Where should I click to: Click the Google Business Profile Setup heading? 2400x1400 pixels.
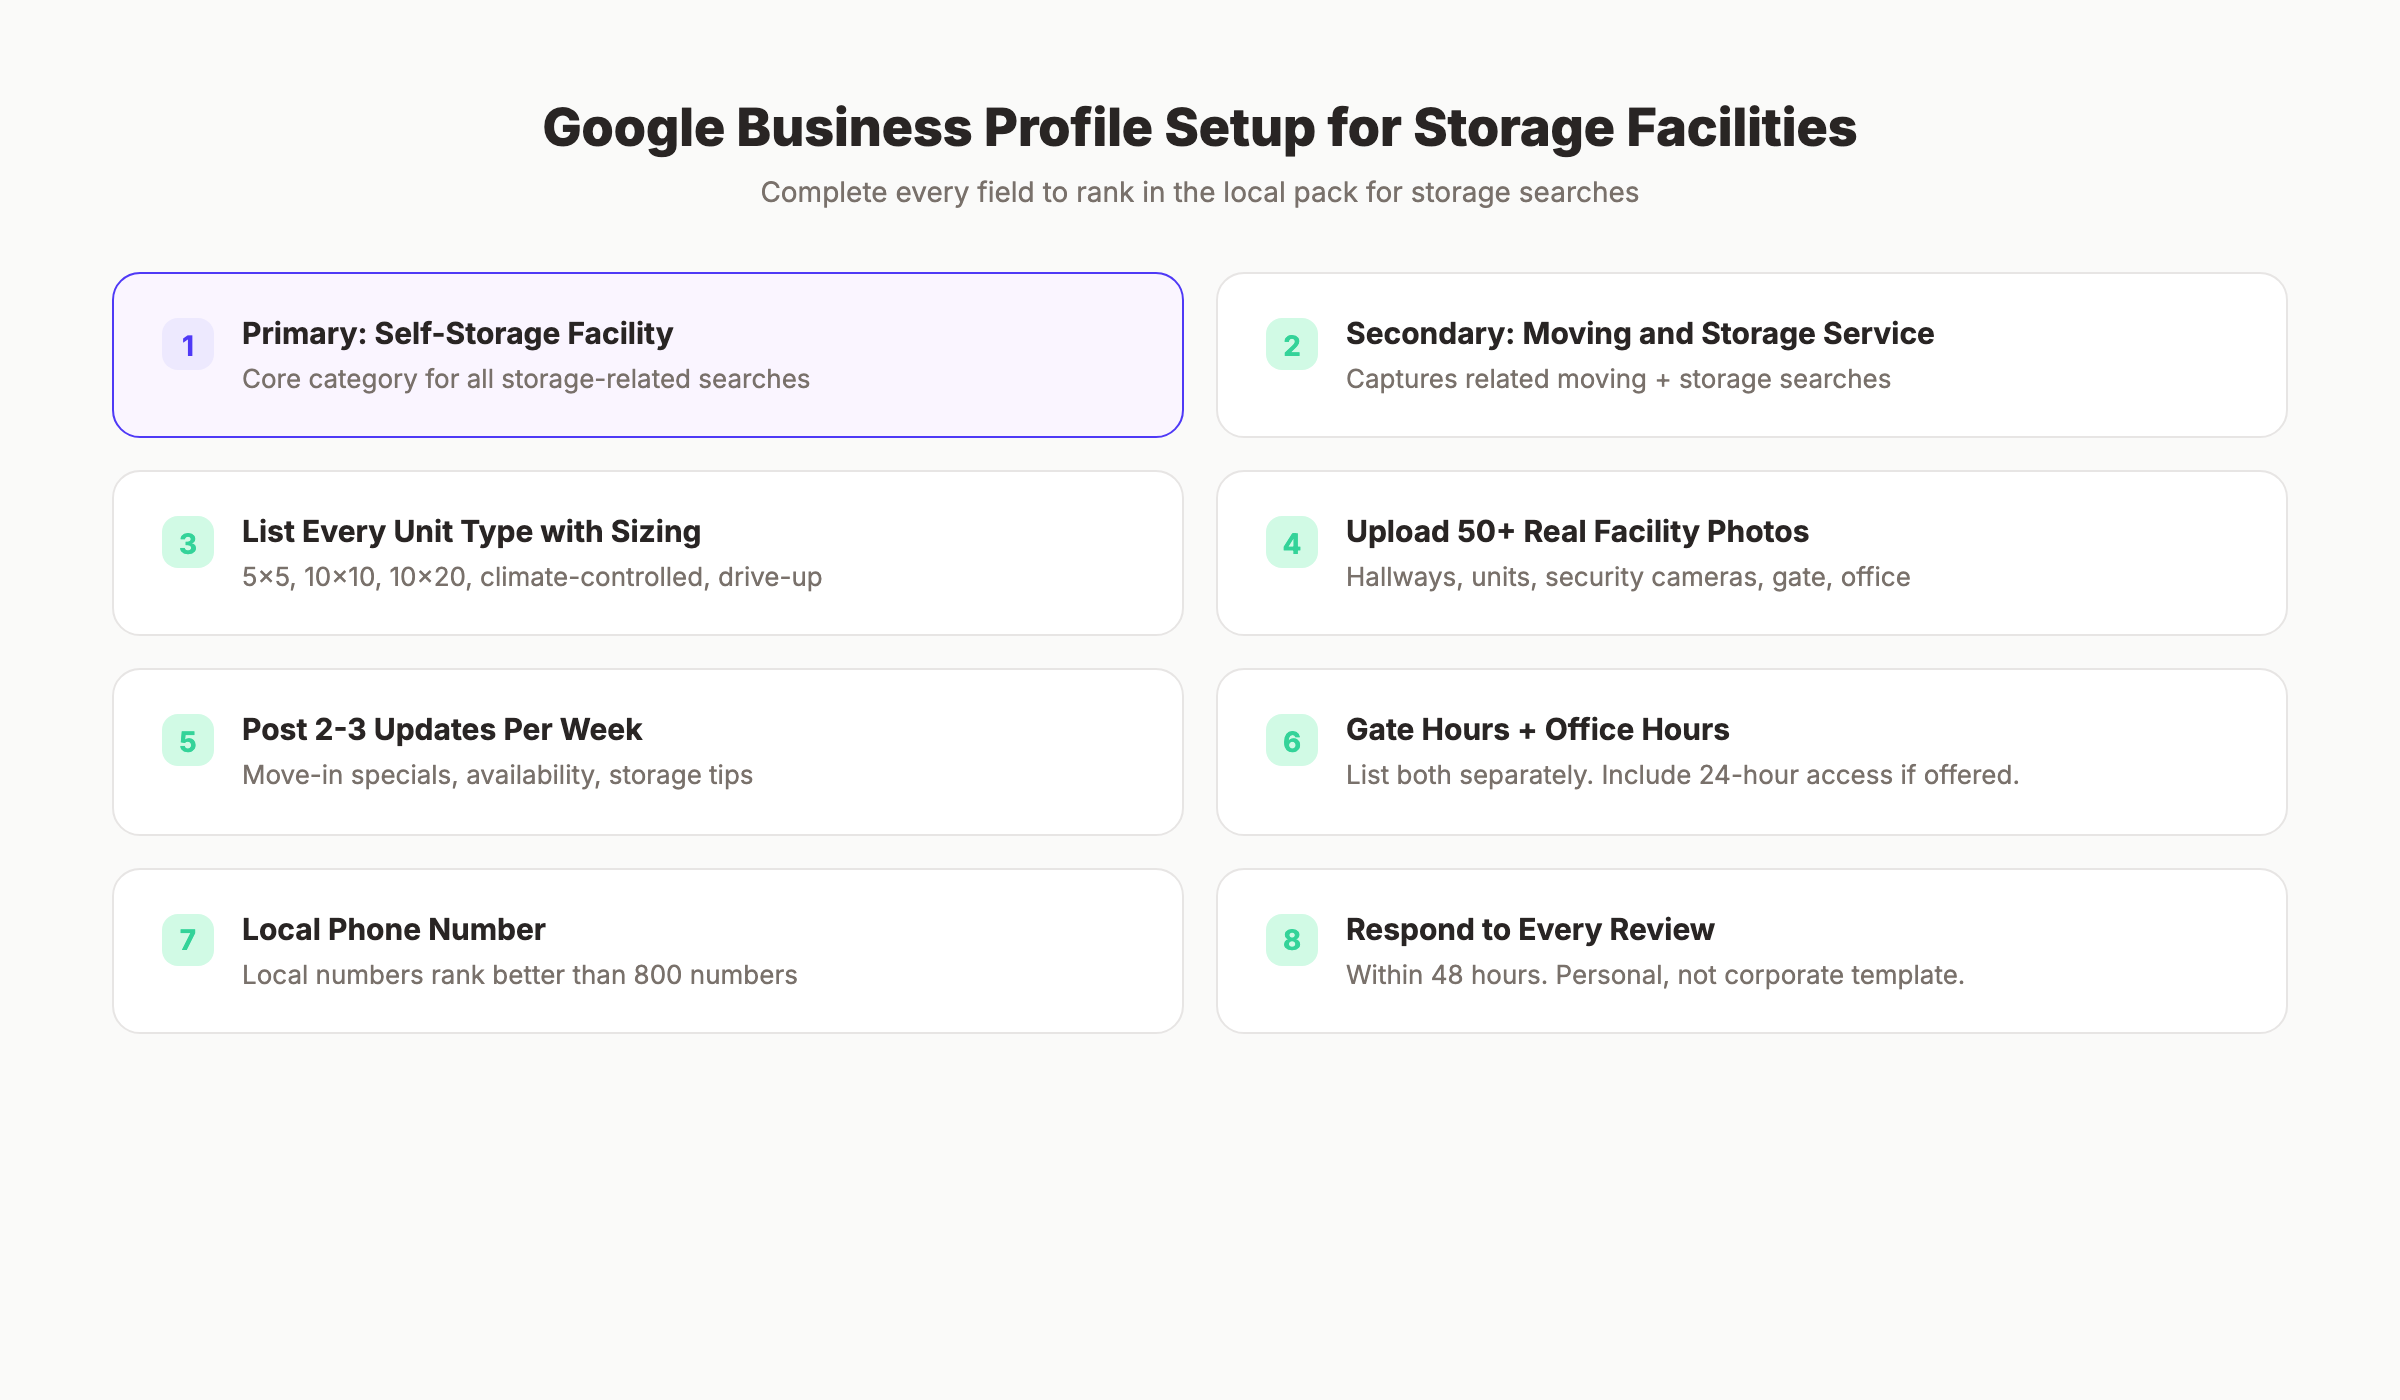(1200, 127)
